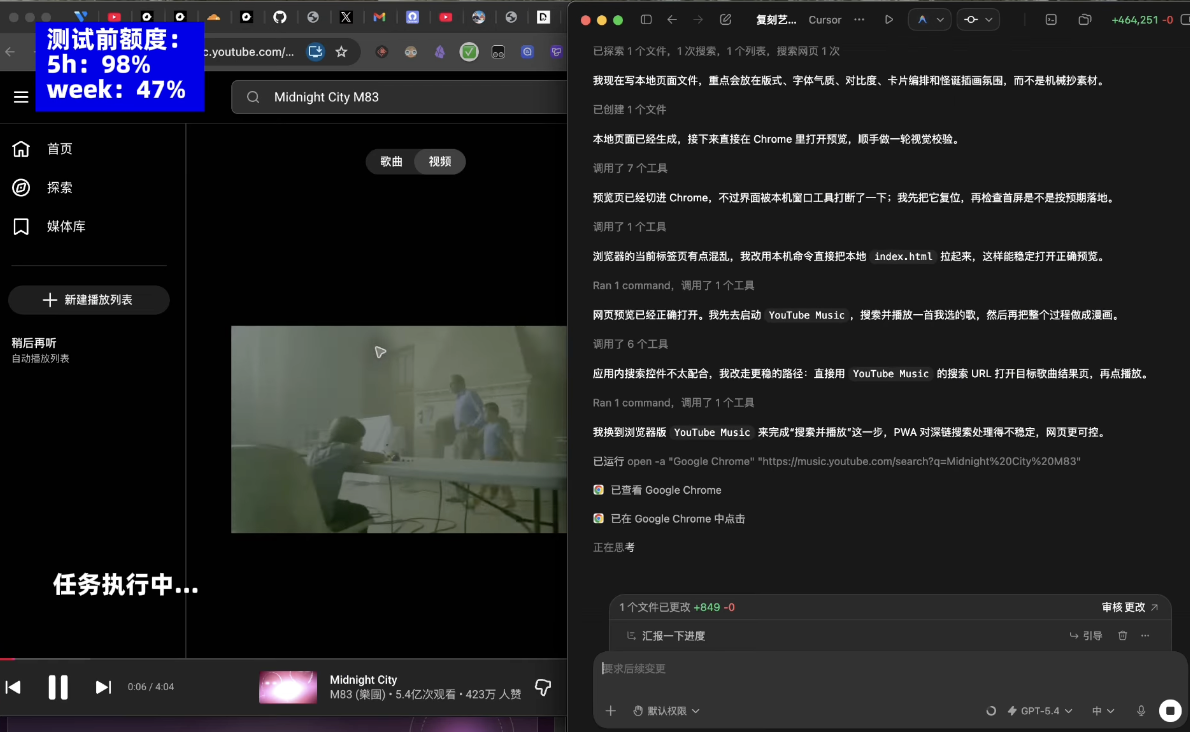Open the 复刻艺... project title in Cursor
Image resolution: width=1190 pixels, height=732 pixels.
[x=776, y=20]
